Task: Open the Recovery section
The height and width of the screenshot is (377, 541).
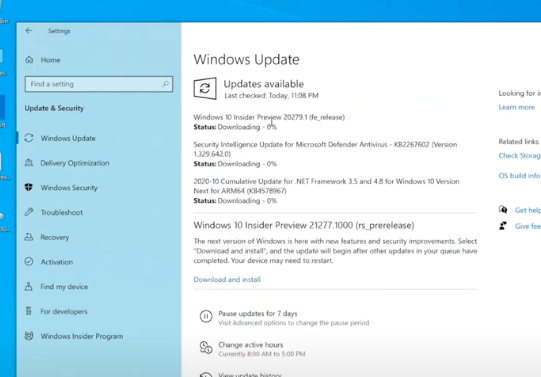Action: tap(55, 237)
